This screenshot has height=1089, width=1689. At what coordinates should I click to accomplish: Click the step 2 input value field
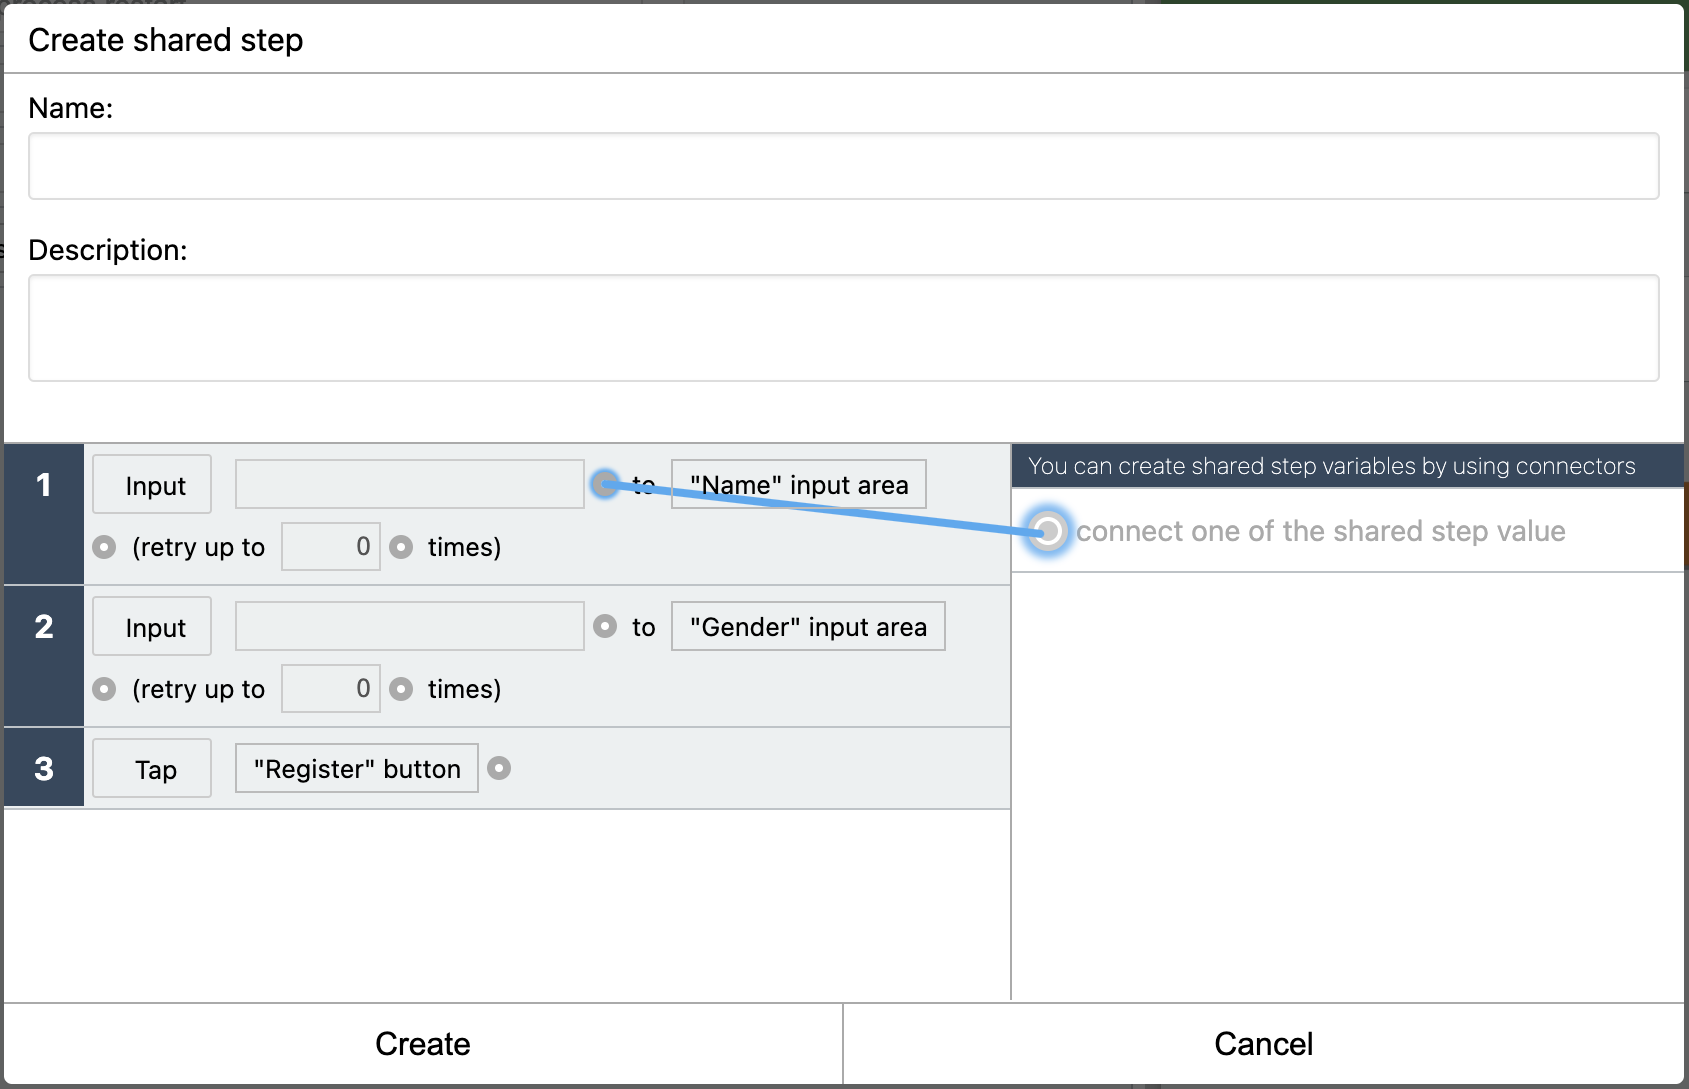pos(410,626)
